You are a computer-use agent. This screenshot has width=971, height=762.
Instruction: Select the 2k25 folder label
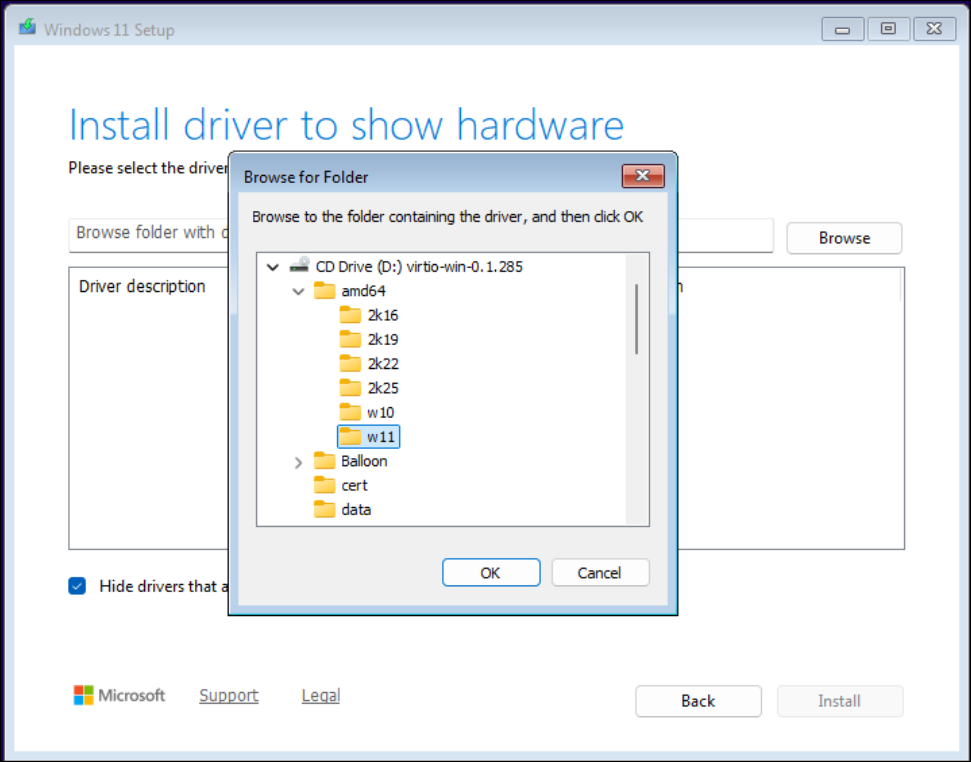click(x=383, y=388)
